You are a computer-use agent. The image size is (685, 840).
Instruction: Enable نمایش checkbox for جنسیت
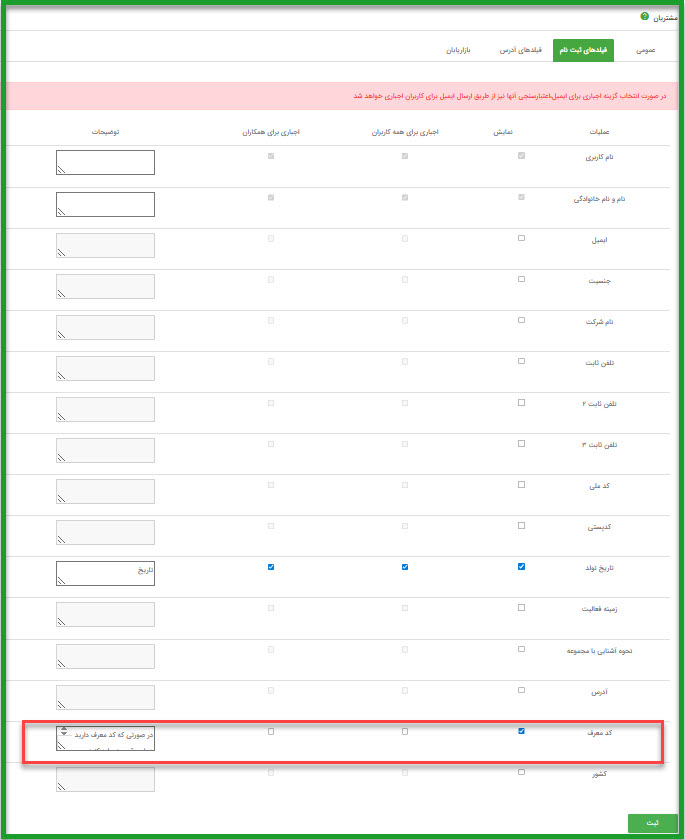point(521,279)
